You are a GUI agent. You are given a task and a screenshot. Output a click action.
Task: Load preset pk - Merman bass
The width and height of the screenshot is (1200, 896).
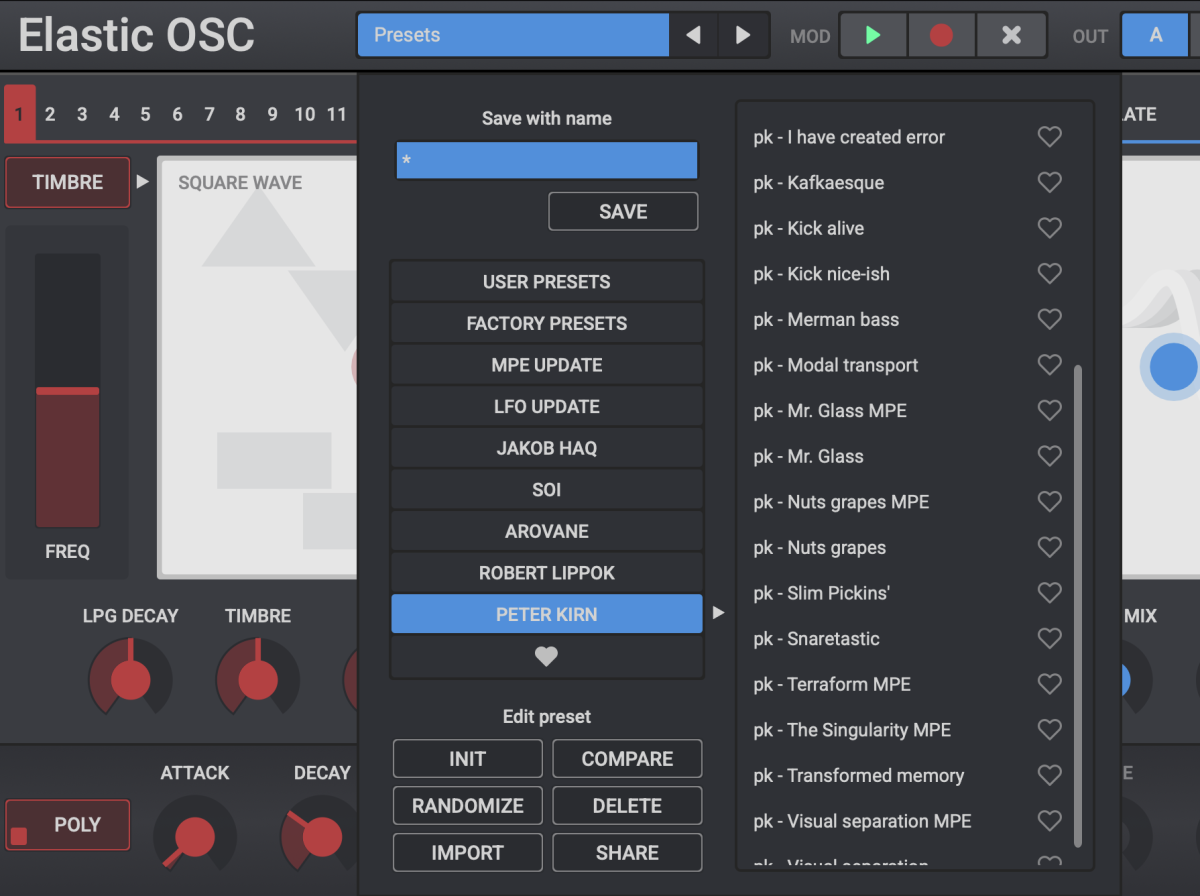[826, 319]
